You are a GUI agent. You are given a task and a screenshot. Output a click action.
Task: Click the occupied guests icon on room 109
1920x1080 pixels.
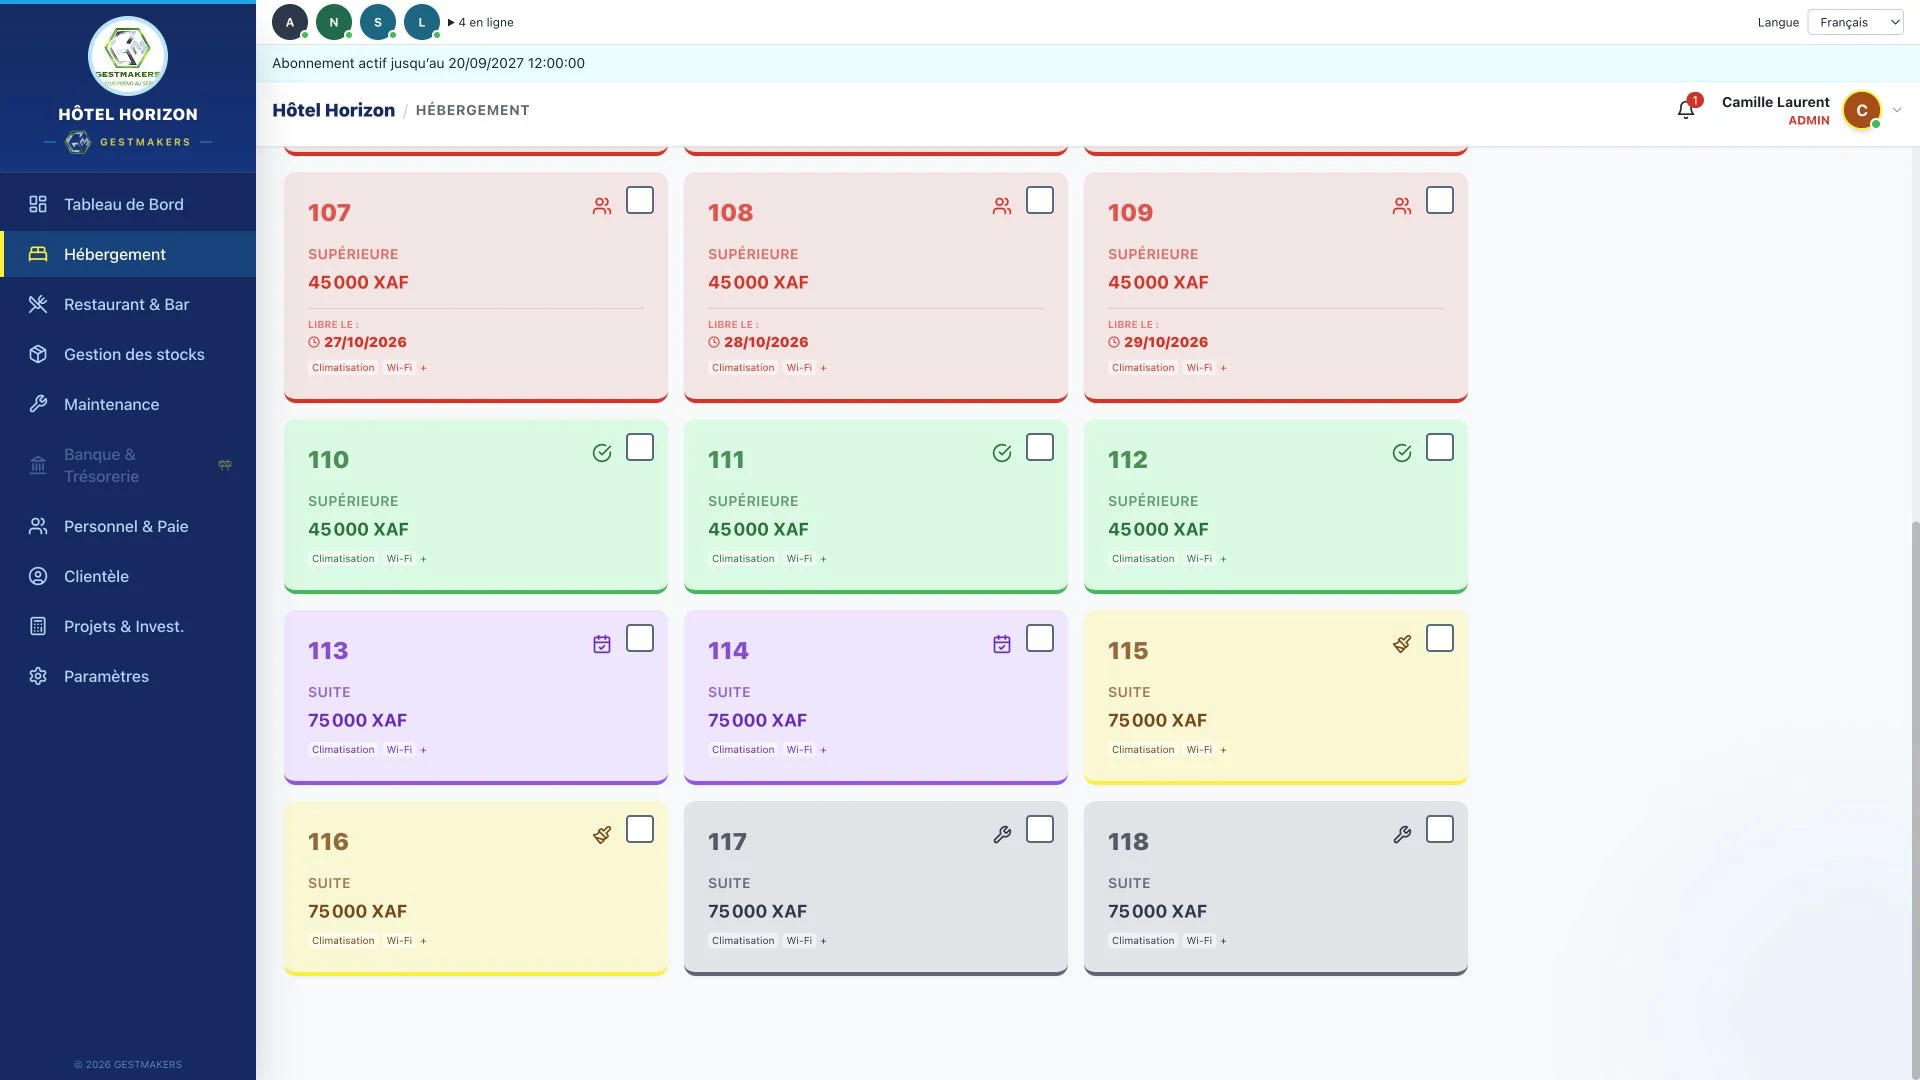(x=1402, y=206)
